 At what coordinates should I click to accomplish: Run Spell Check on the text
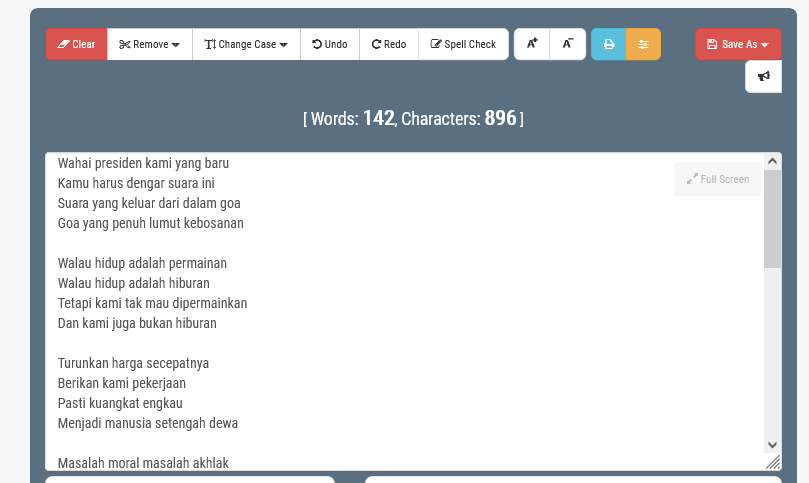pos(463,44)
